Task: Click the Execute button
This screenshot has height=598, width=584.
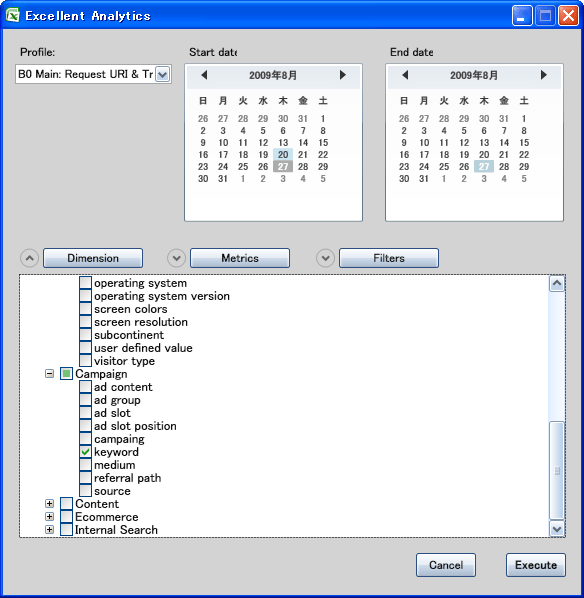Action: pos(536,565)
